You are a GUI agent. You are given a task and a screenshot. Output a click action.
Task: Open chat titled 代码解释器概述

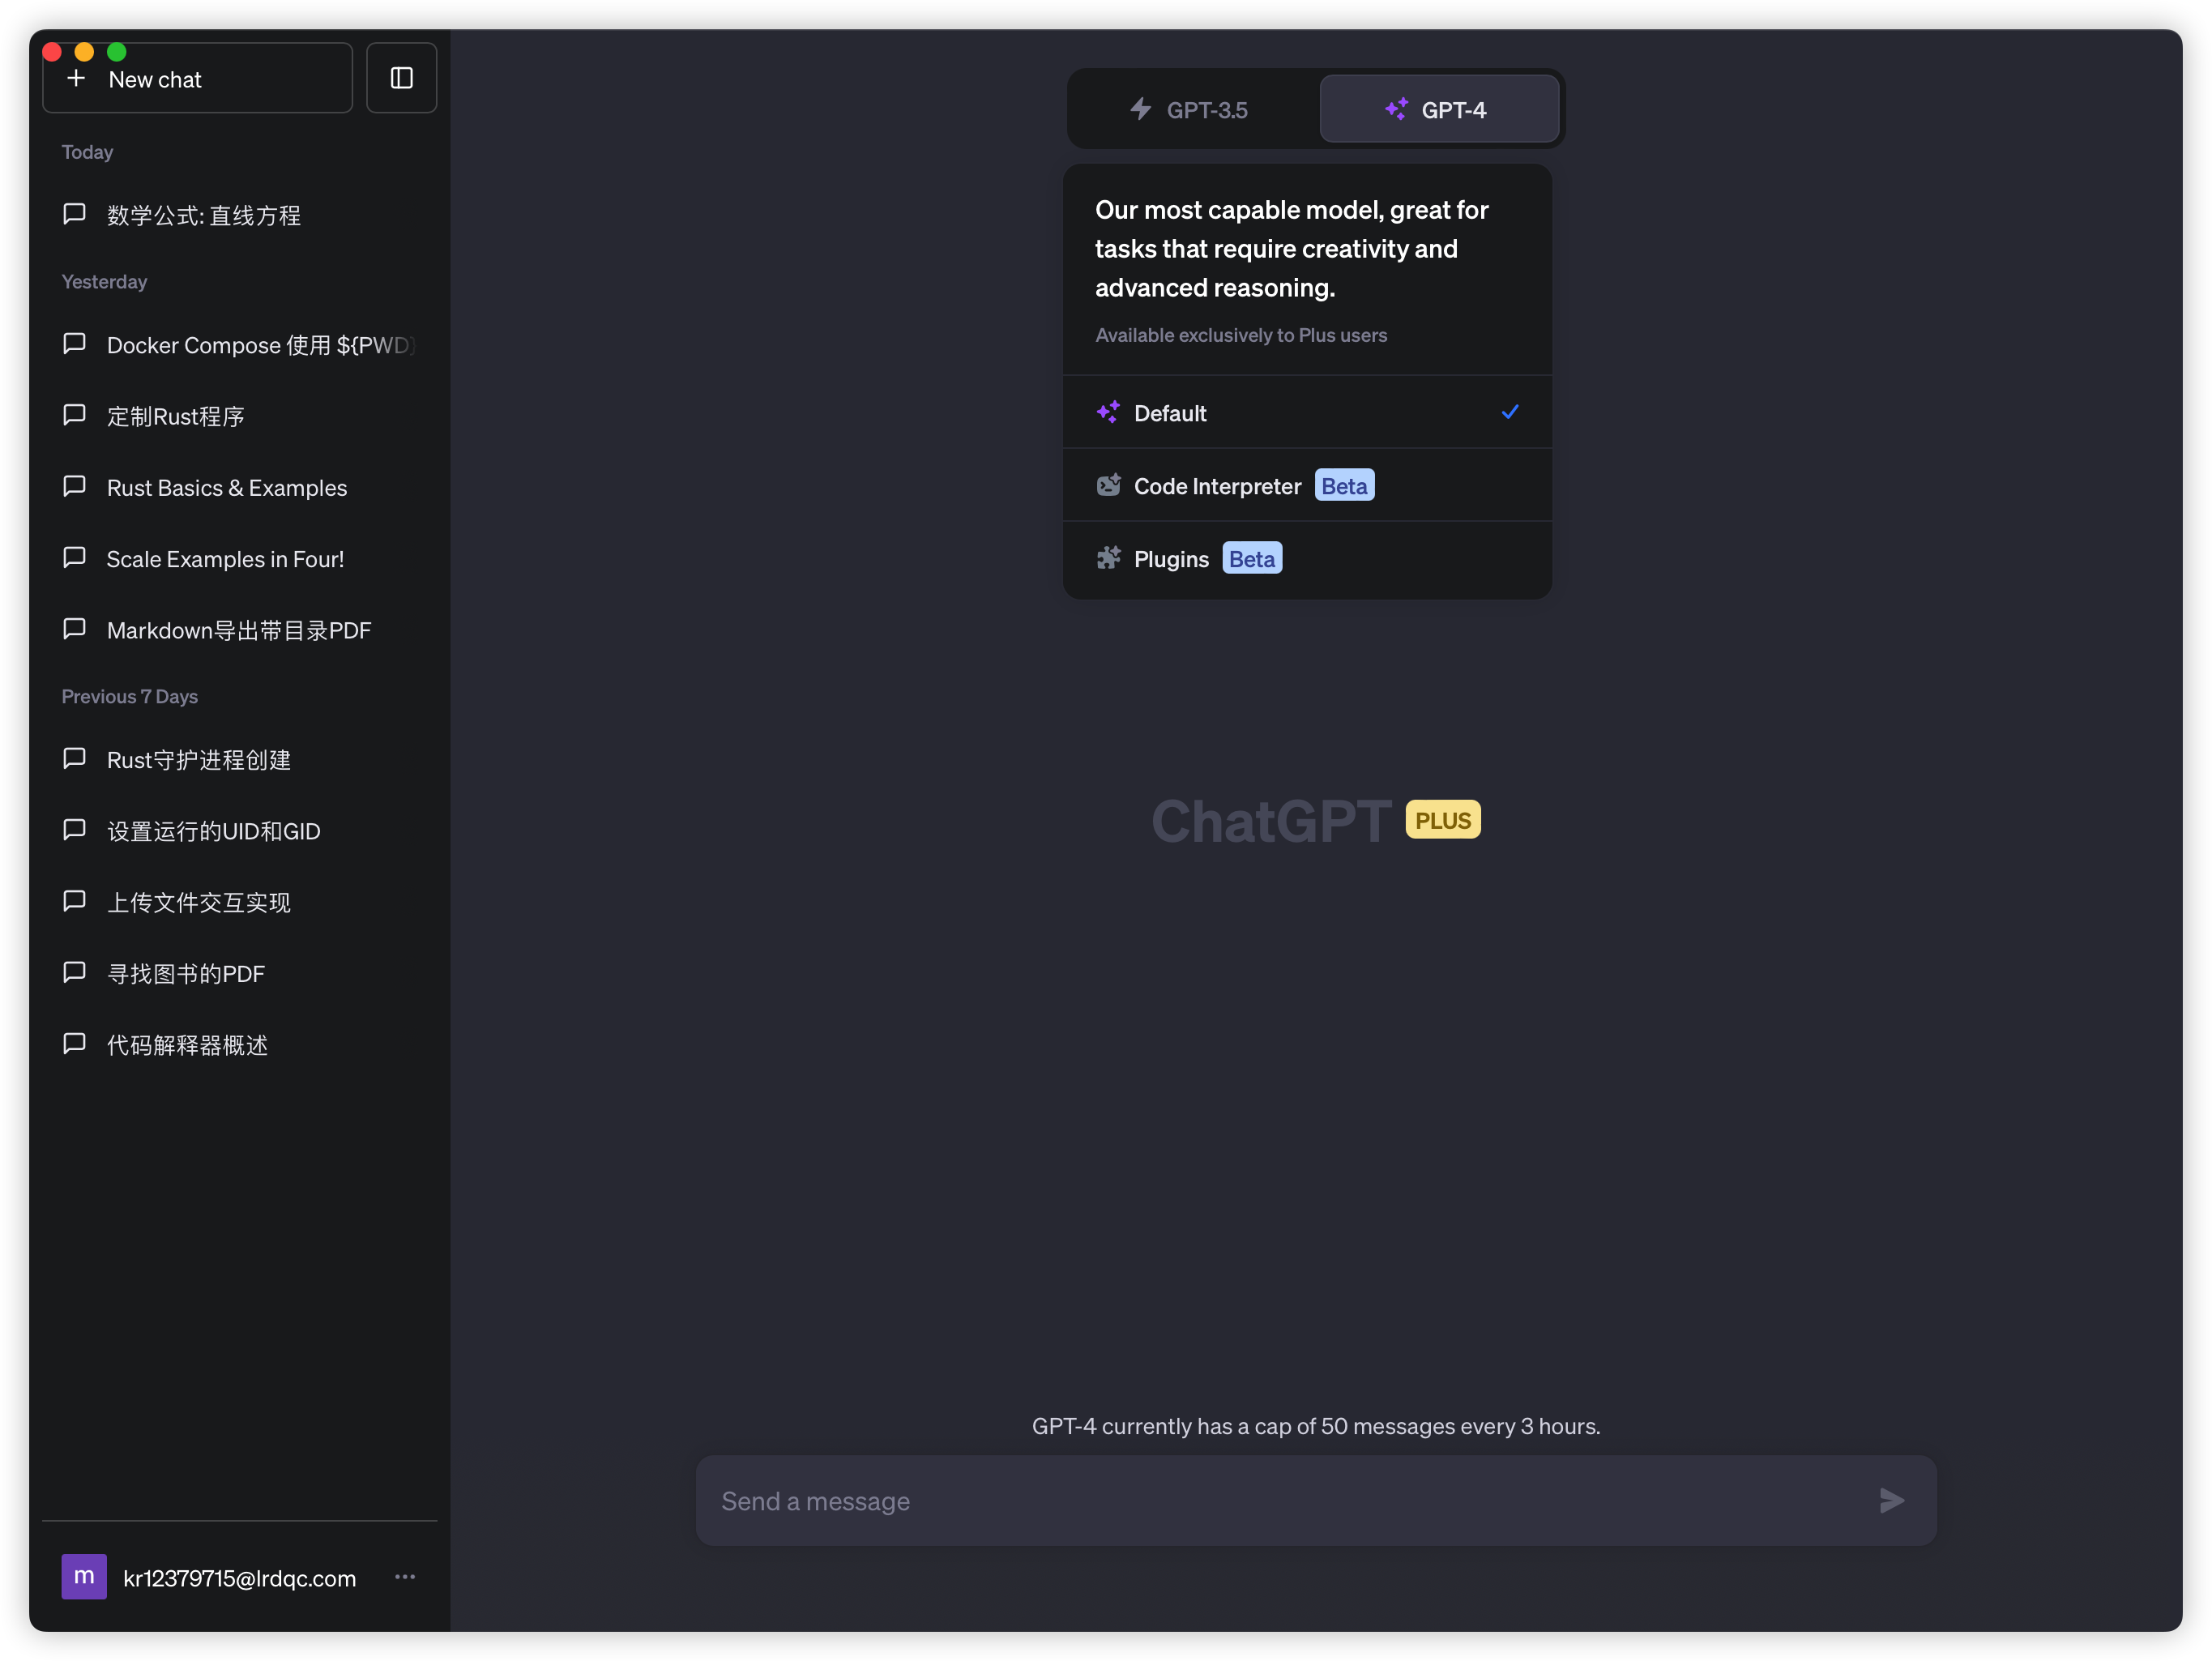240,1044
